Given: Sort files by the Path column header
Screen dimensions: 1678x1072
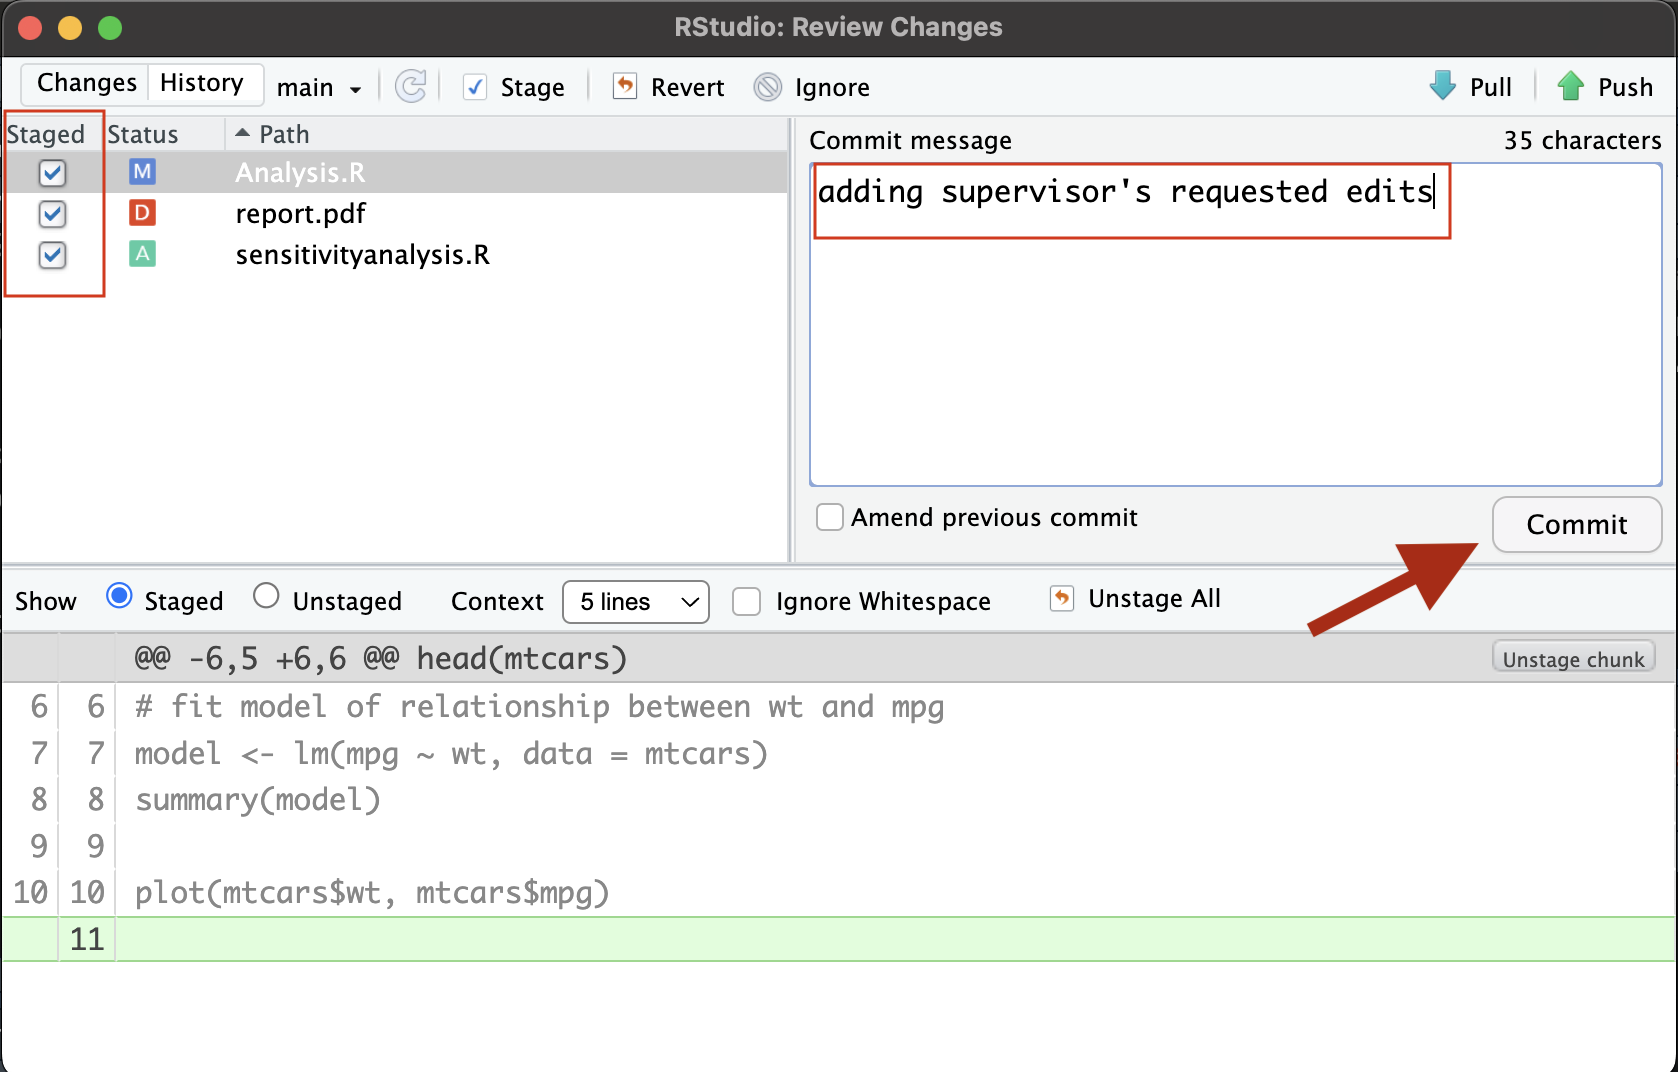Looking at the screenshot, I should [x=284, y=134].
